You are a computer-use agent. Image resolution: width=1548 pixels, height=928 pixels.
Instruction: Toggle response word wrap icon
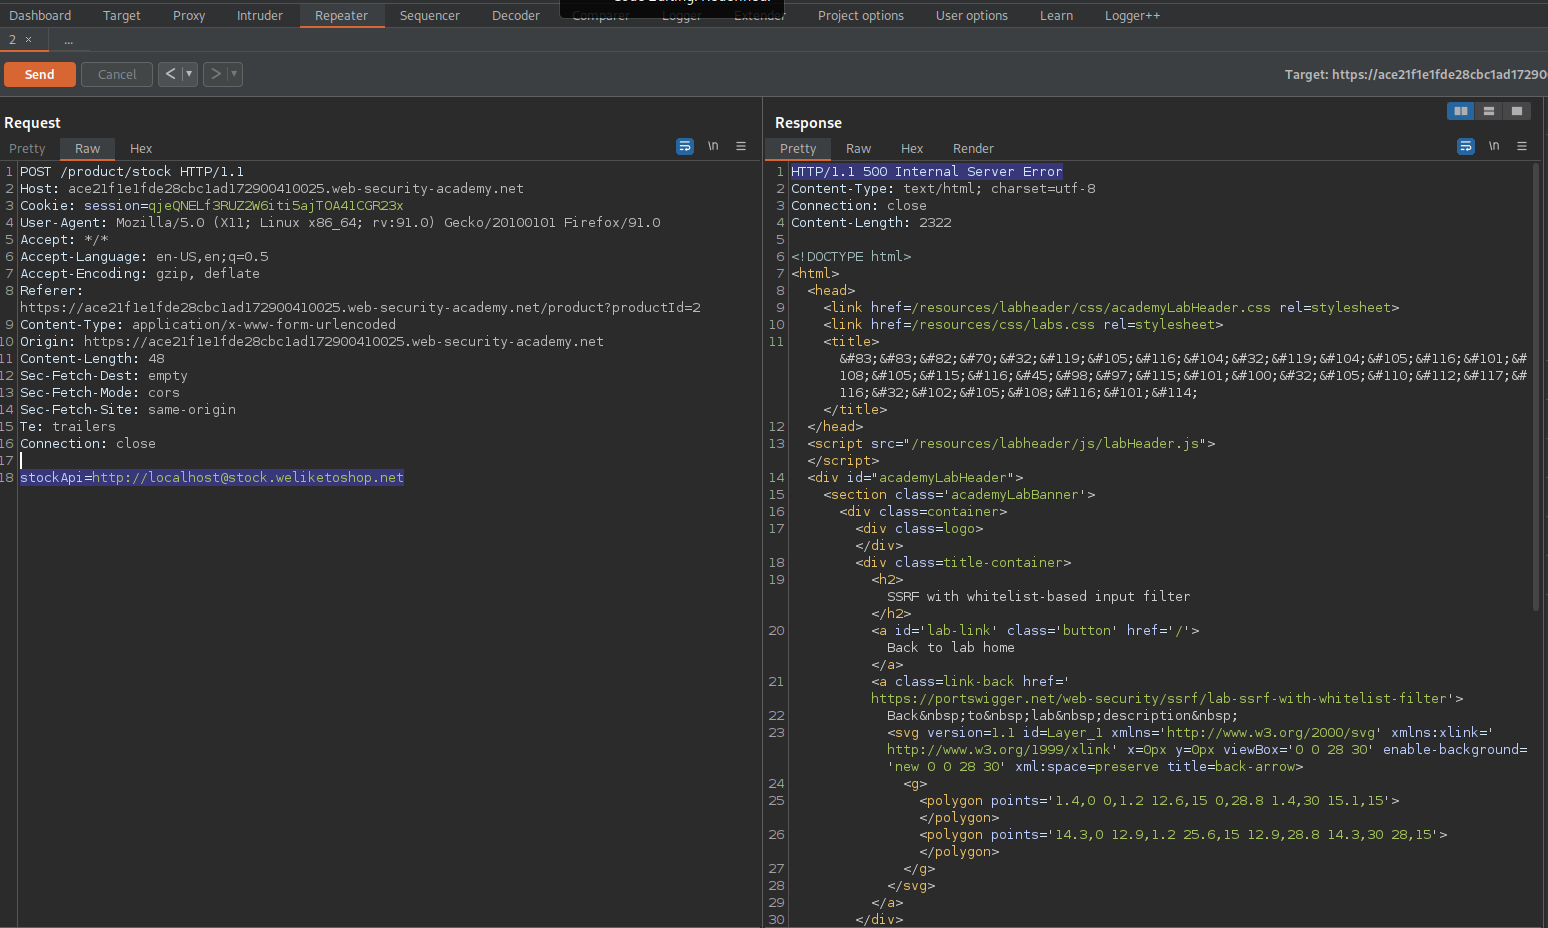[1466, 146]
